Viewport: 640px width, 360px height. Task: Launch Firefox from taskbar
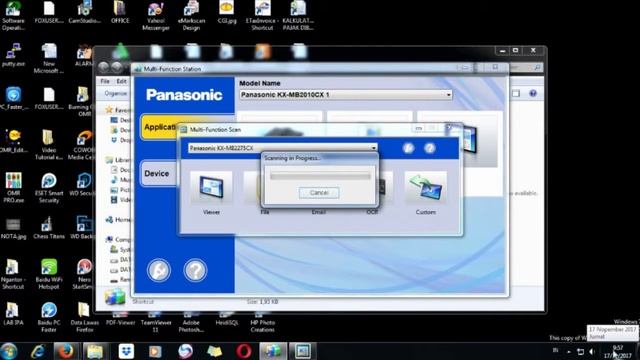tap(66, 351)
